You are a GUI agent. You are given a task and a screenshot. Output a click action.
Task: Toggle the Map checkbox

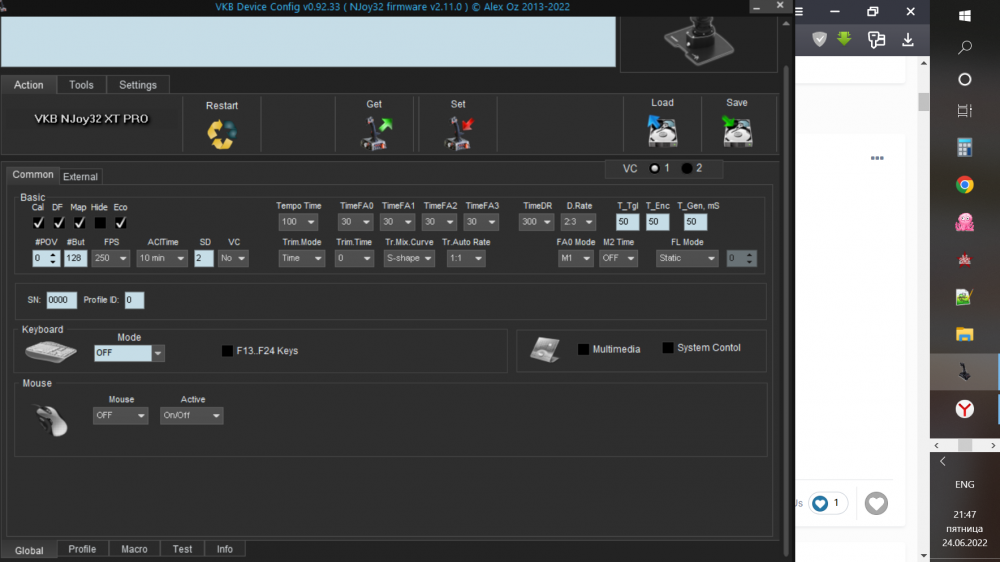point(79,223)
